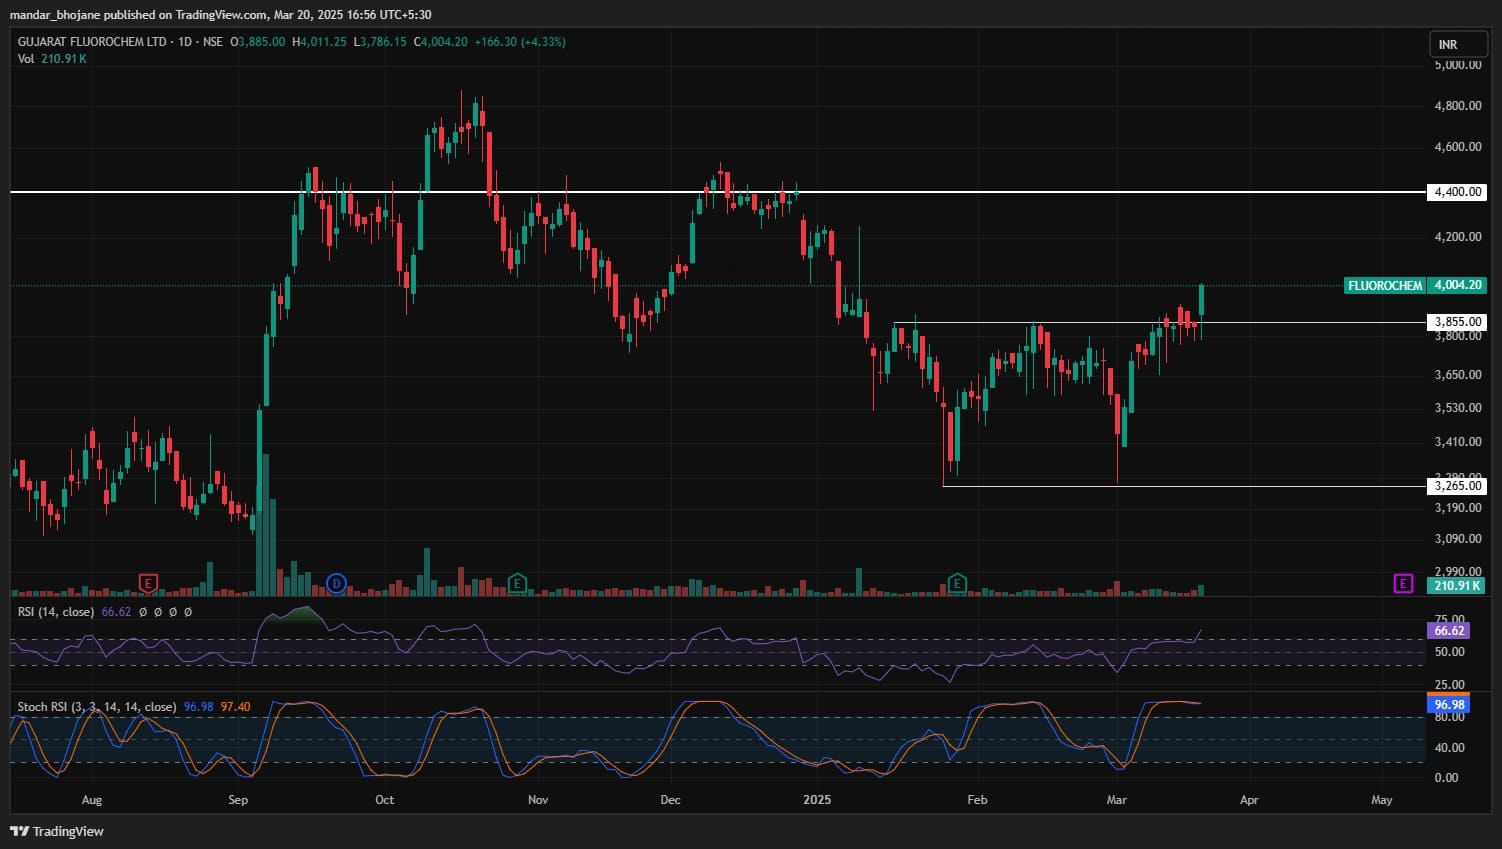Open the green earnings marker in late January

[x=957, y=583]
